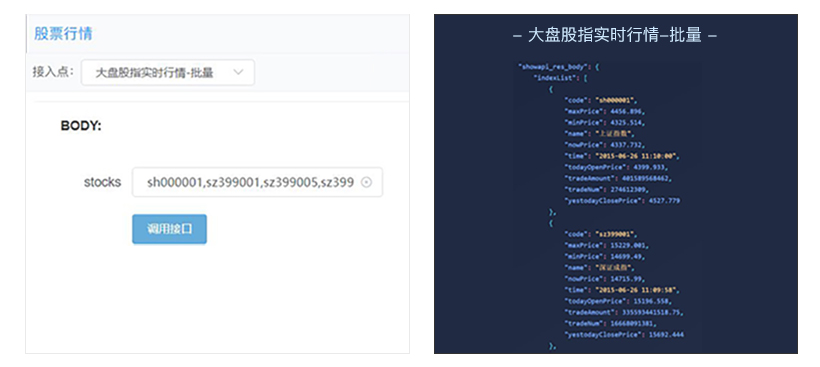Click the maxPrice 15229.001 line
Viewport: 820px width, 367px height.
coord(607,245)
